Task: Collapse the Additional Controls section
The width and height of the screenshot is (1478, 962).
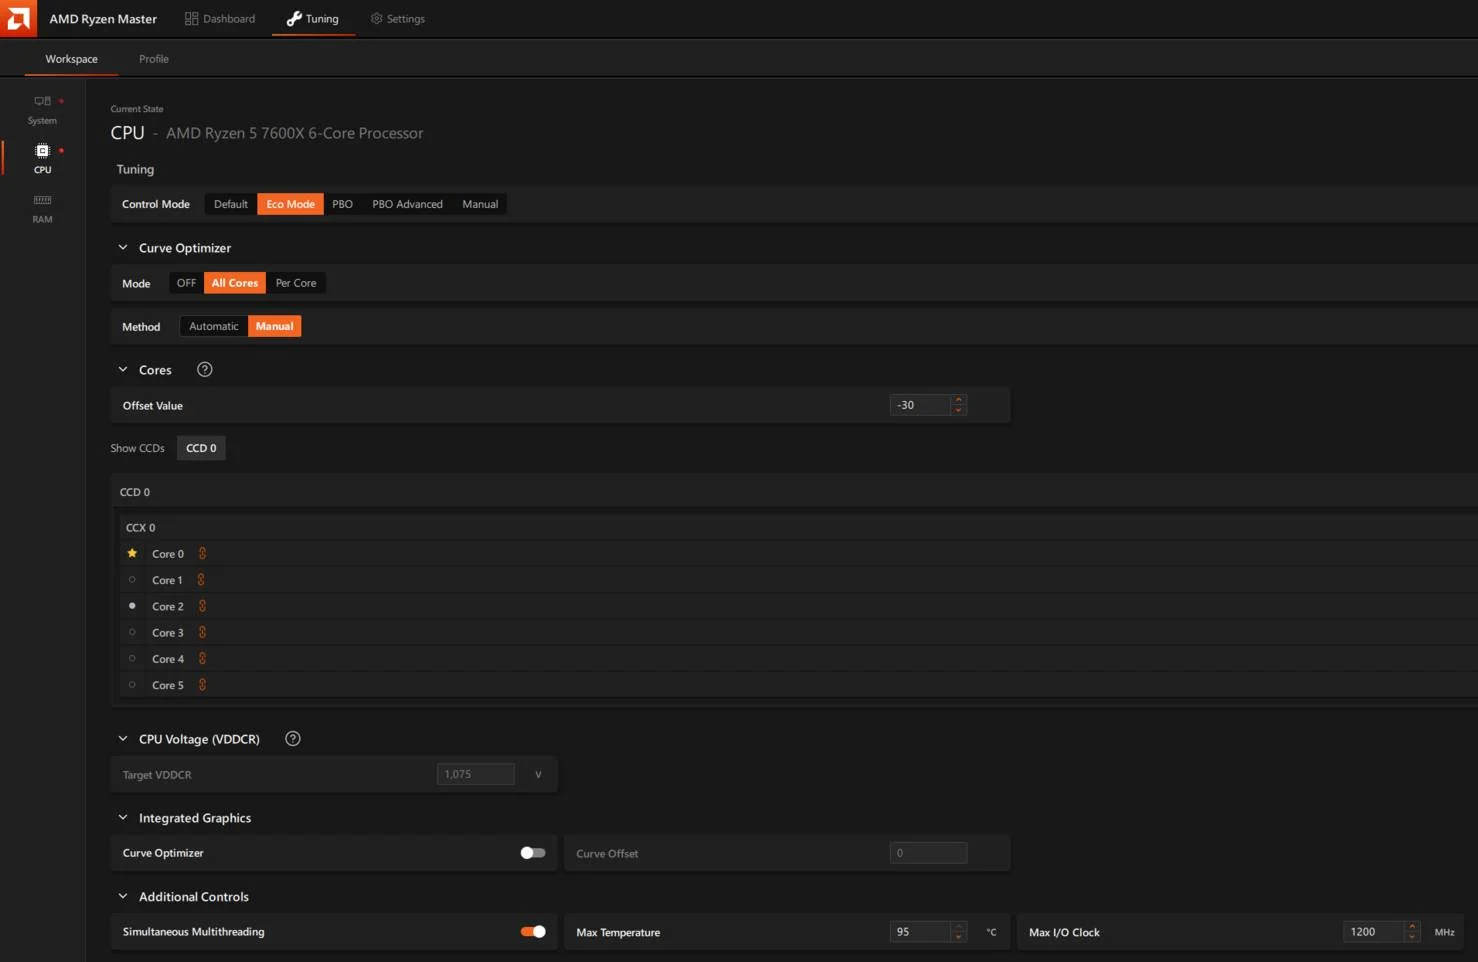Action: [x=123, y=896]
